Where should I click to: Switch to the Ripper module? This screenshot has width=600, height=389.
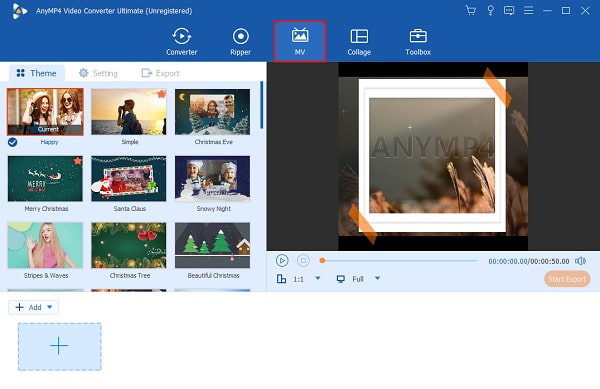[241, 41]
